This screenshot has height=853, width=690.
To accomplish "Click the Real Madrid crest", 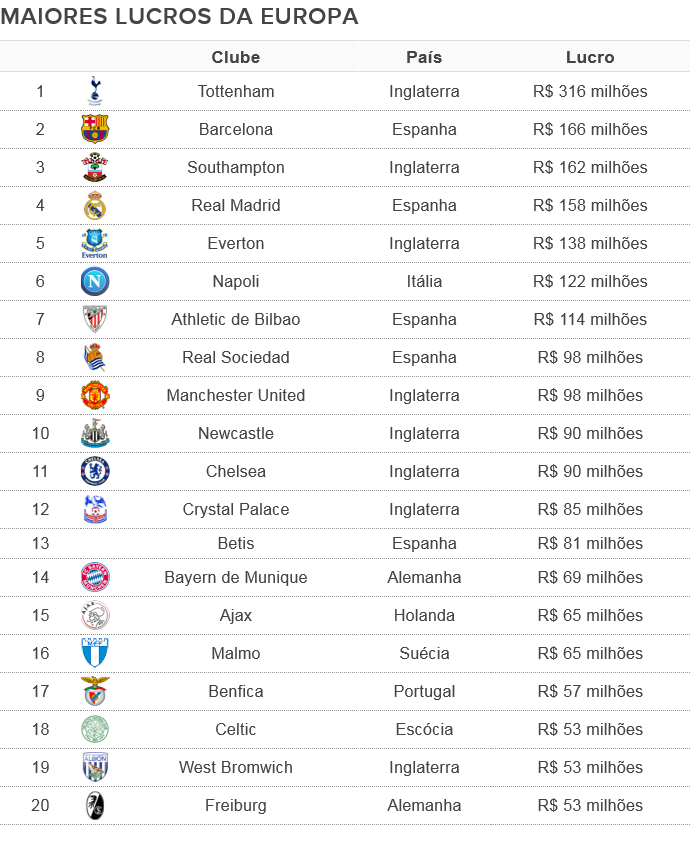I will click(x=95, y=205).
